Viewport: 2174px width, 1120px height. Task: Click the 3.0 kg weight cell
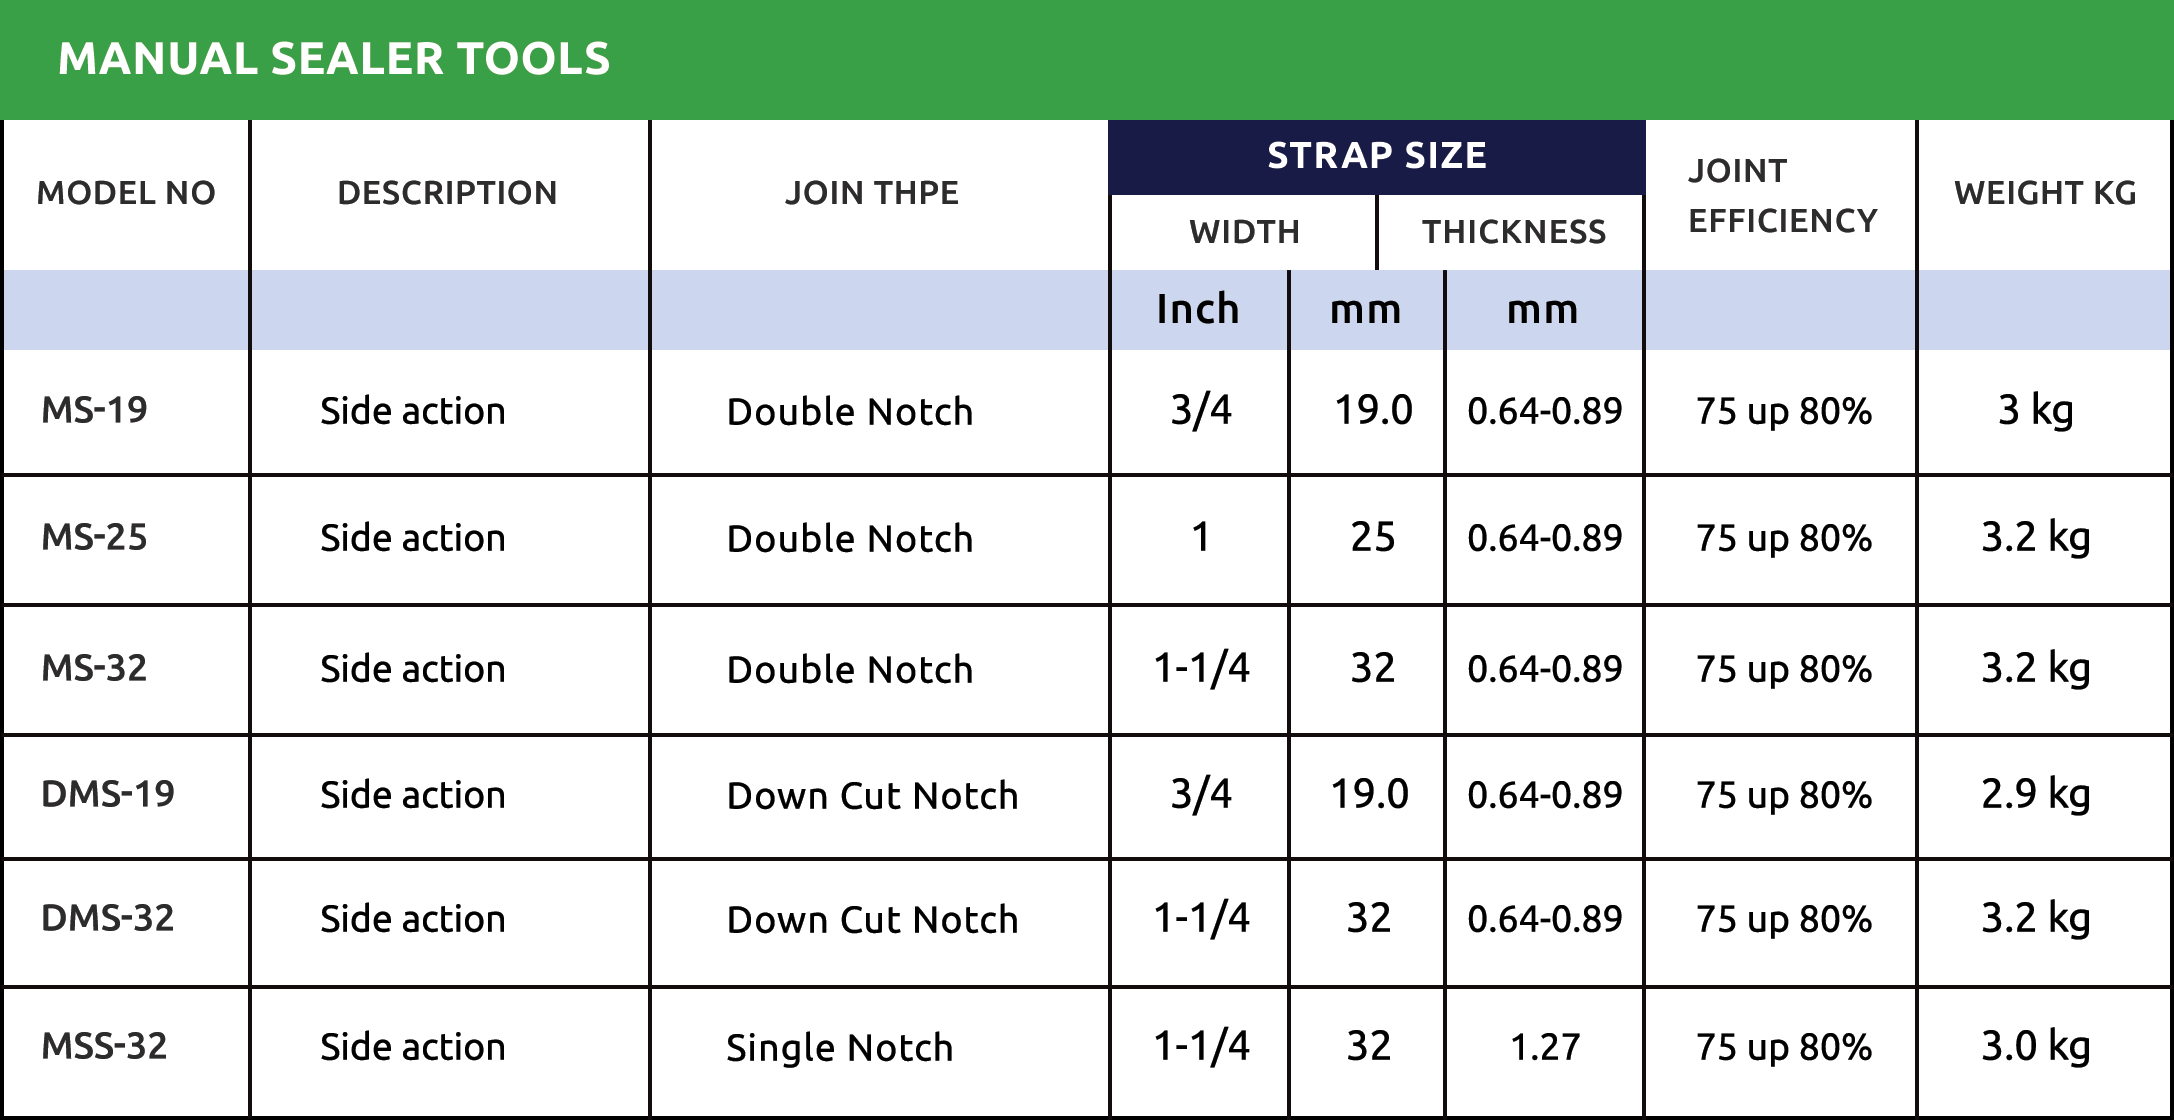click(x=2035, y=1046)
